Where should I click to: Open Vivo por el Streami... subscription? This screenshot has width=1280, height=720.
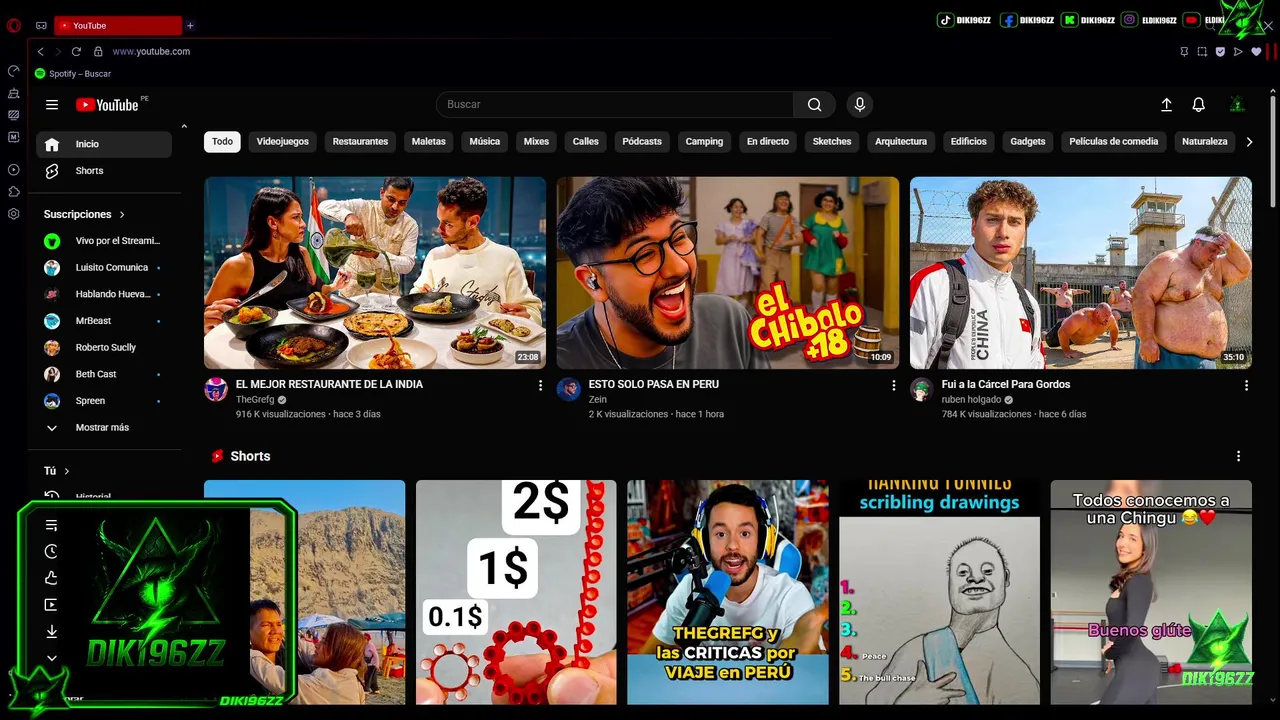coord(104,241)
